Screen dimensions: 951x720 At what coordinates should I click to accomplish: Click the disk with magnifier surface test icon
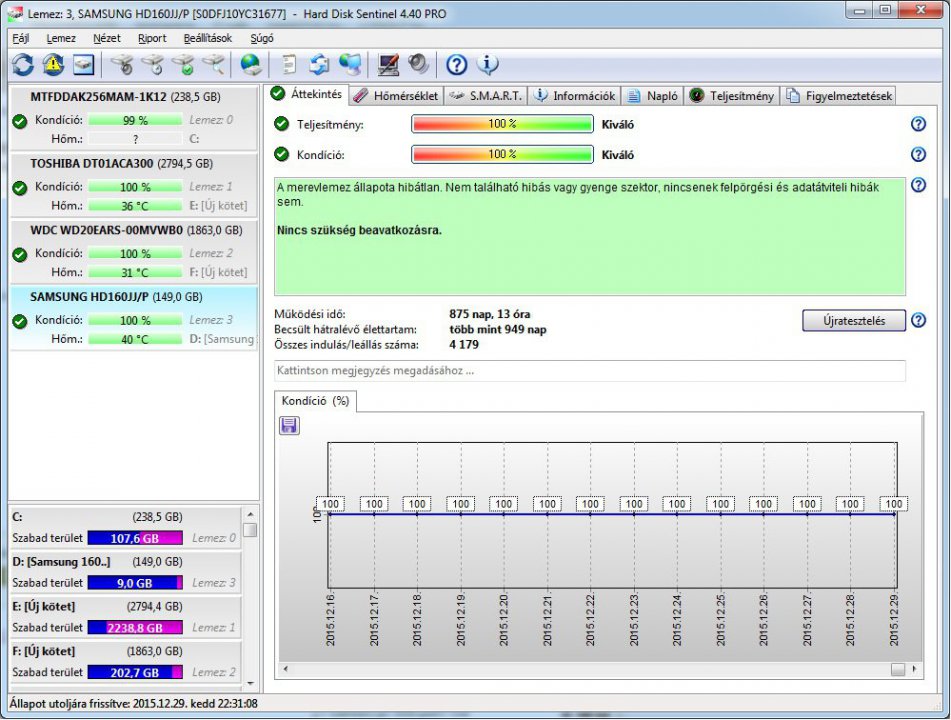[213, 64]
